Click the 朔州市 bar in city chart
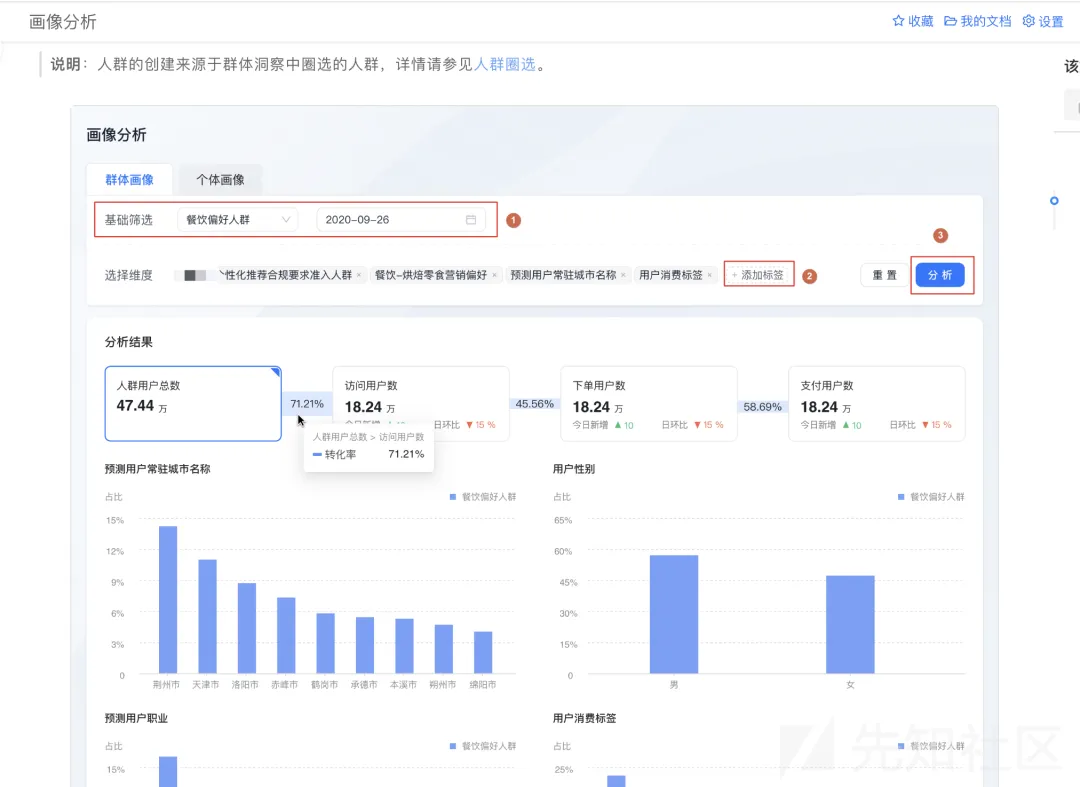 click(444, 649)
